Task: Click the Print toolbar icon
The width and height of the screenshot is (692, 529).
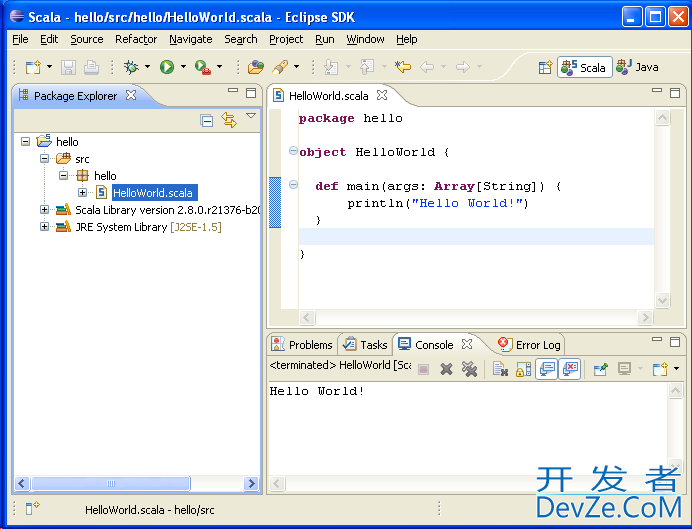Action: pyautogui.click(x=91, y=67)
